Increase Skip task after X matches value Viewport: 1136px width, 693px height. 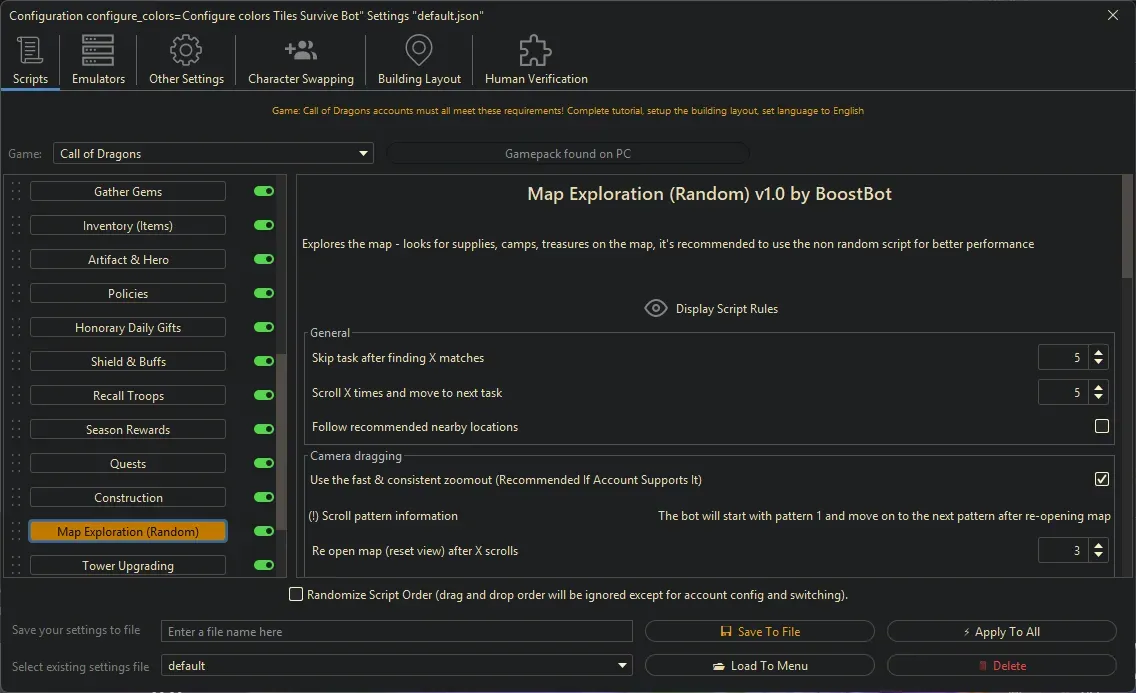pyautogui.click(x=1099, y=353)
